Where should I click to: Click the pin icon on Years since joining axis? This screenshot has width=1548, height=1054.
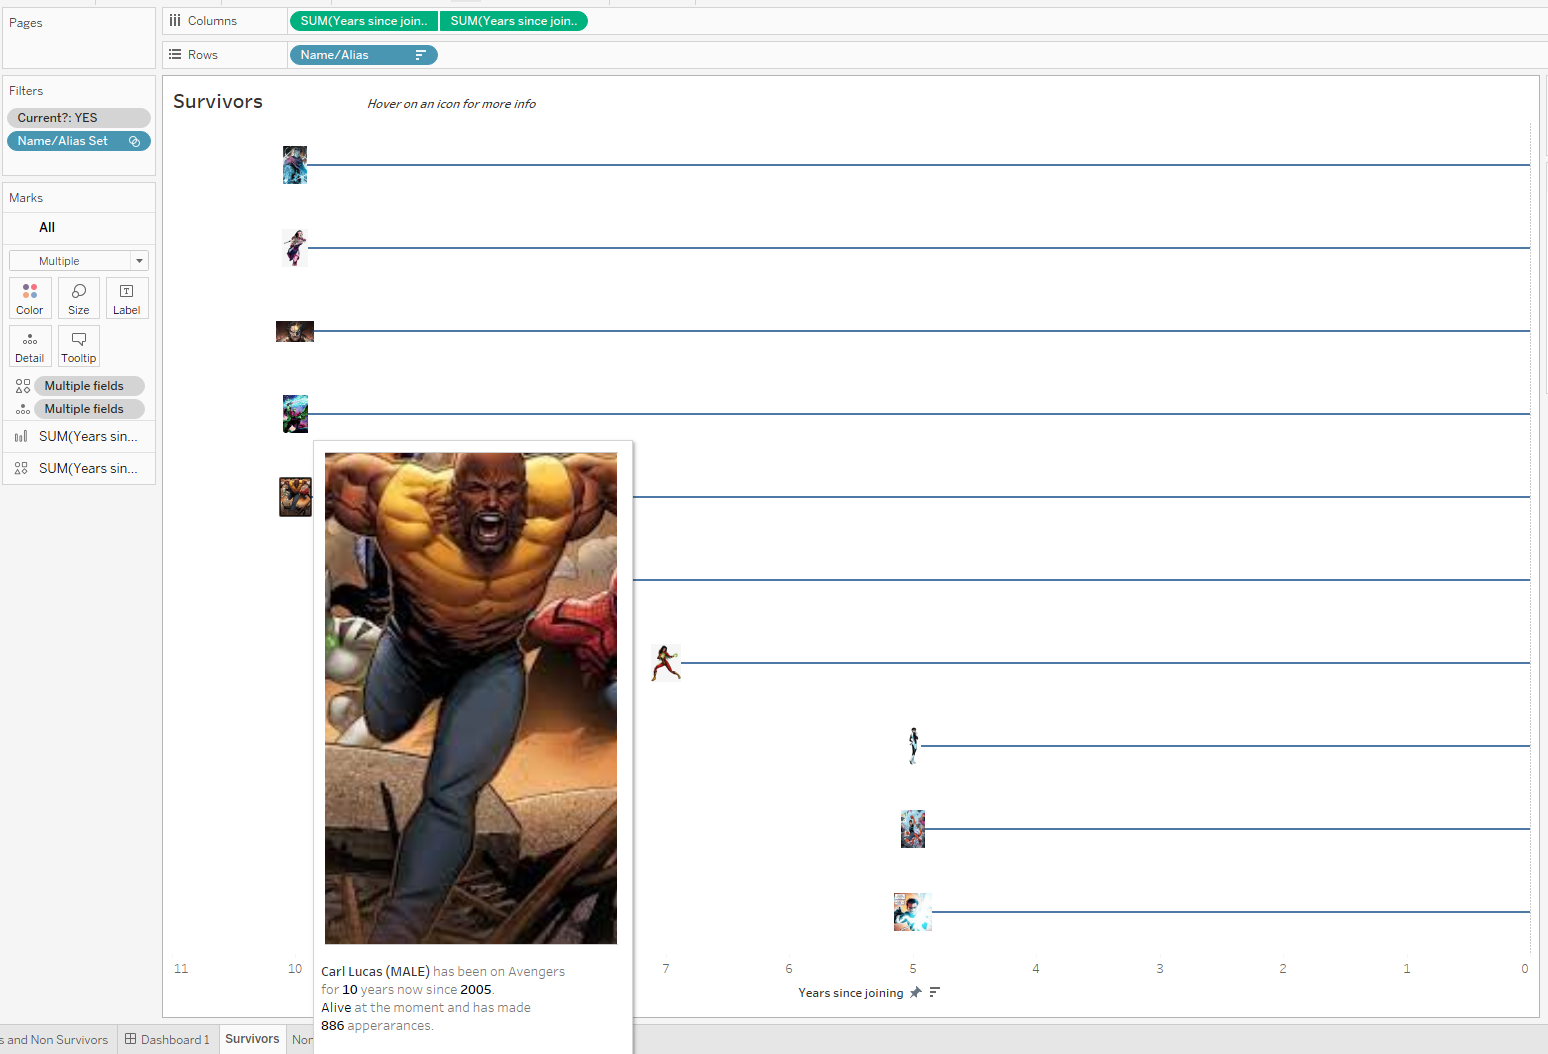[915, 993]
